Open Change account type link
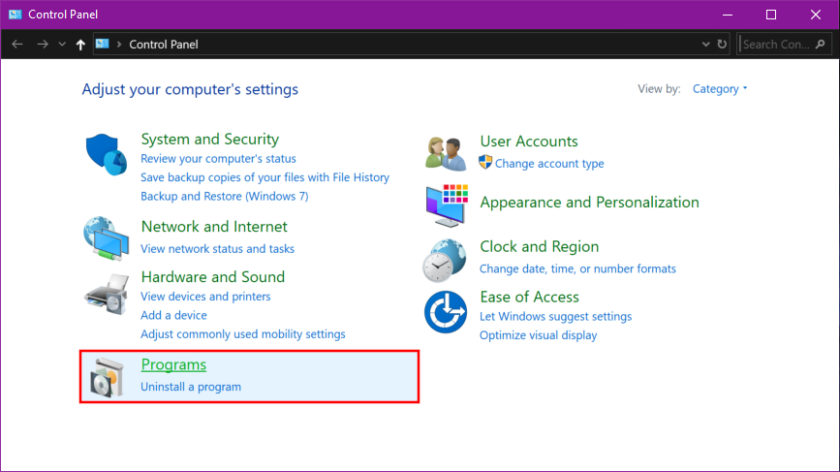This screenshot has height=472, width=840. point(549,163)
